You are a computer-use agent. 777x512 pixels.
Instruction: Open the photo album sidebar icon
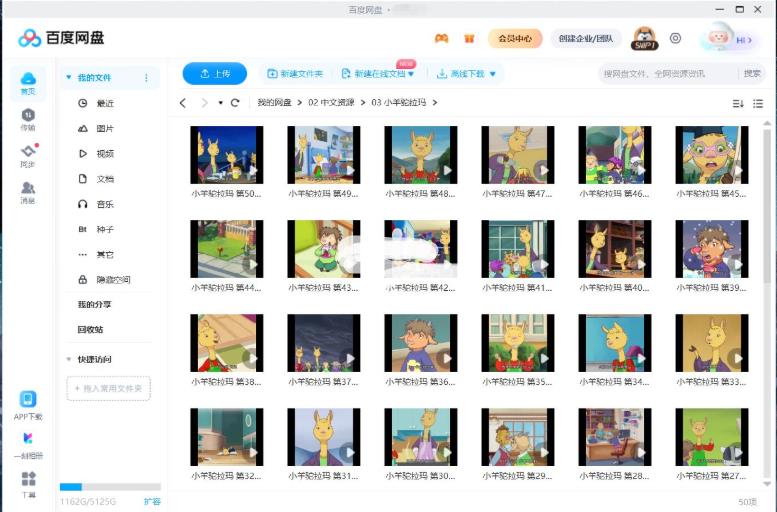(28, 438)
